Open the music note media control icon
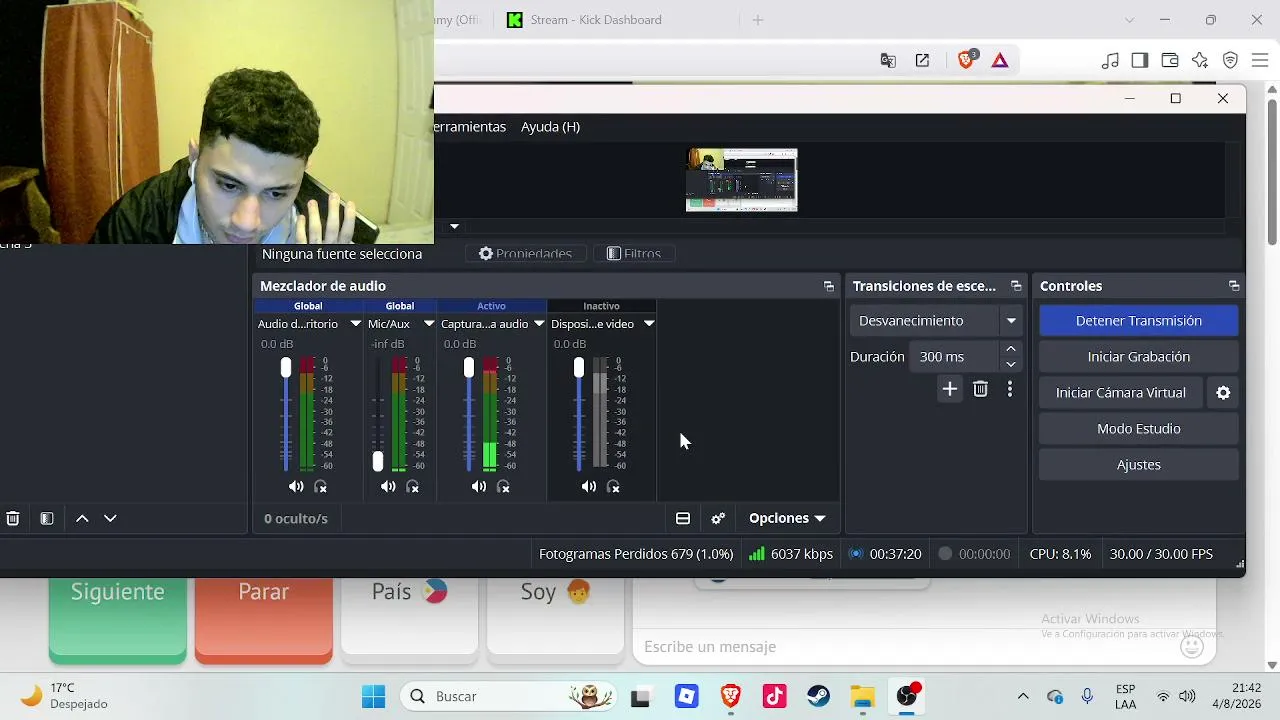This screenshot has width=1280, height=720. click(1110, 61)
